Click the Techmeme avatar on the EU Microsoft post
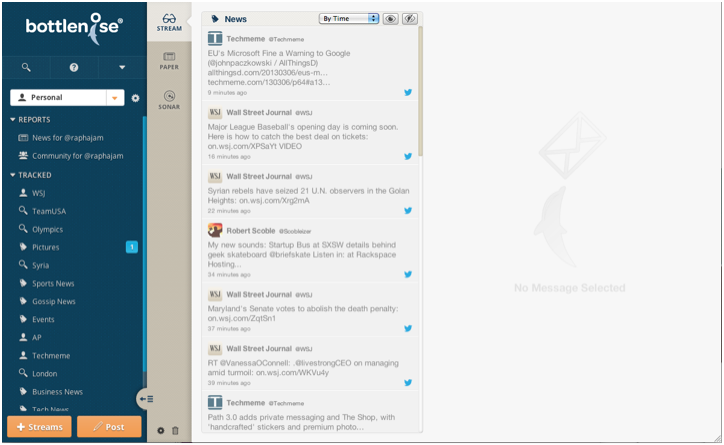724x445 pixels. click(215, 38)
